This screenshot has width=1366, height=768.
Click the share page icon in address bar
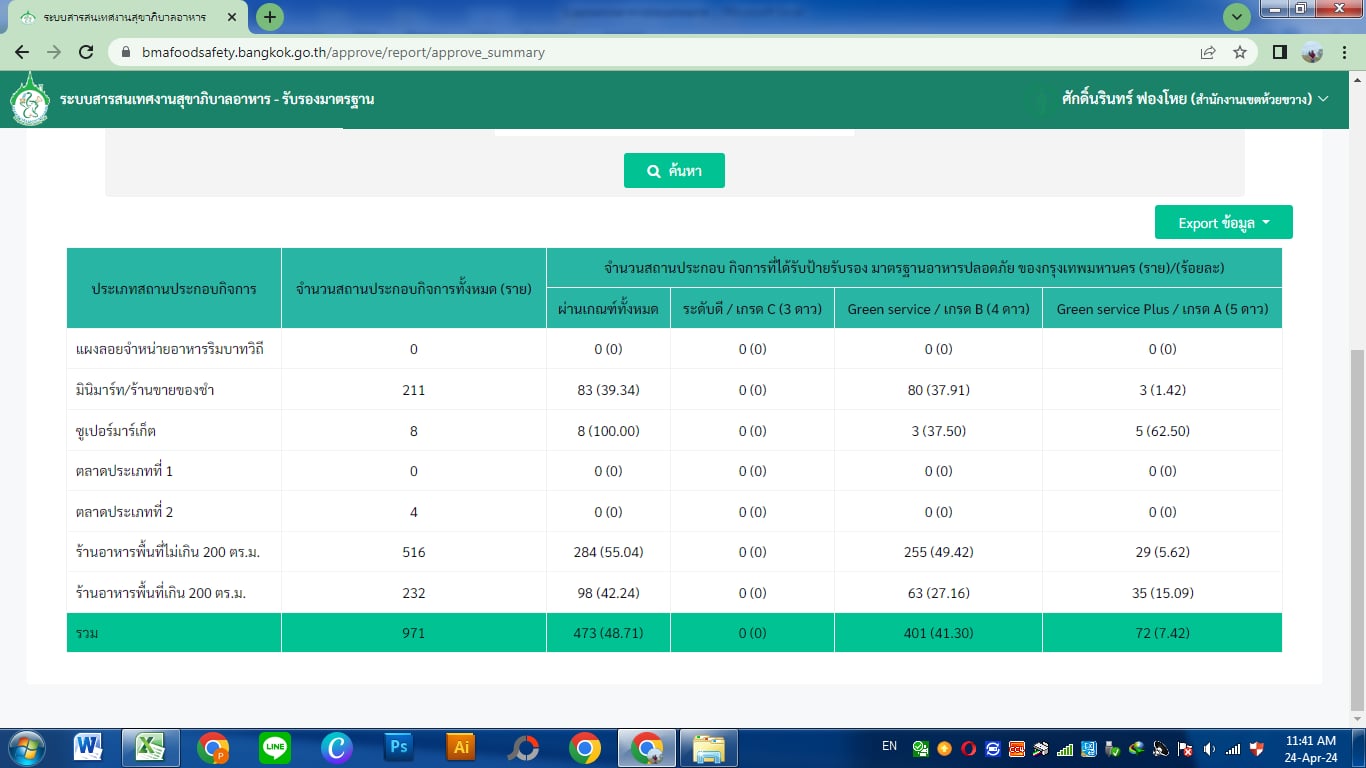(x=1208, y=52)
